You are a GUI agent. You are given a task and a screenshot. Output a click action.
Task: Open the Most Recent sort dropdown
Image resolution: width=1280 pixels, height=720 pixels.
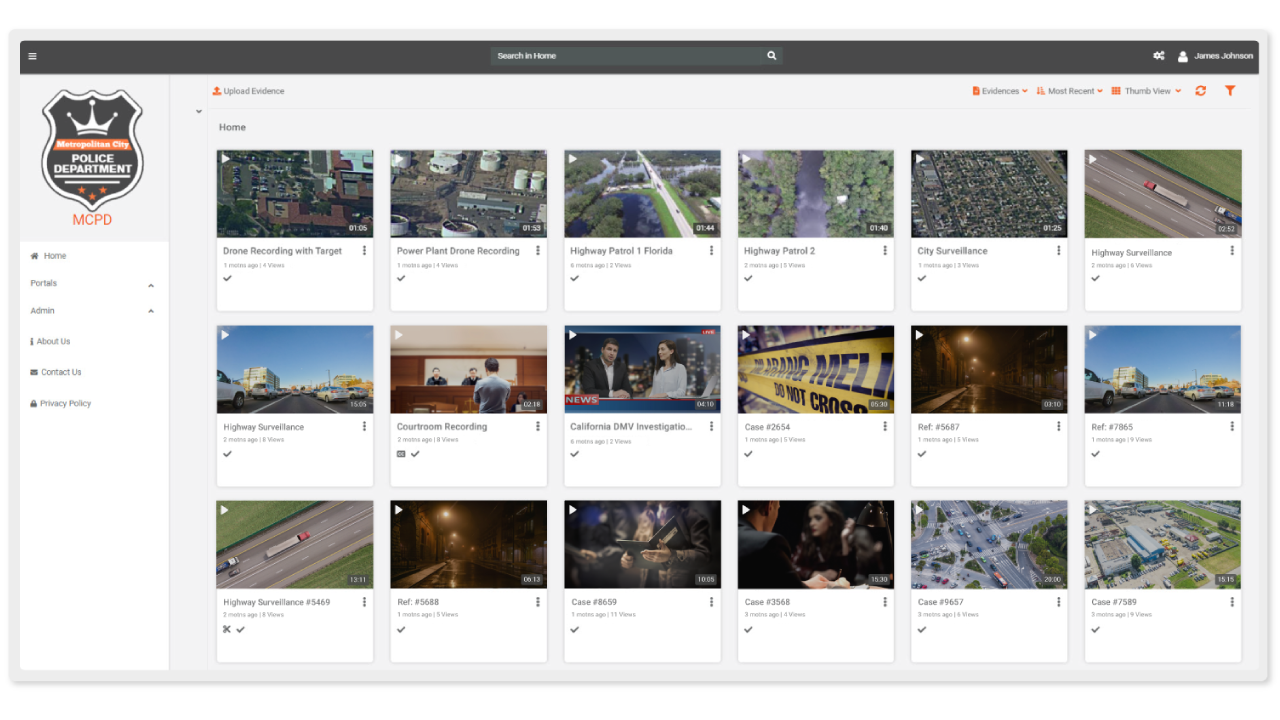click(x=1069, y=90)
